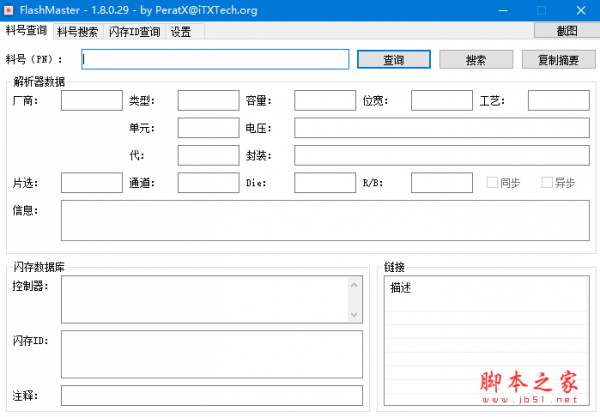The width and height of the screenshot is (600, 417).
Task: Click the 信息 info text area
Action: coord(325,220)
